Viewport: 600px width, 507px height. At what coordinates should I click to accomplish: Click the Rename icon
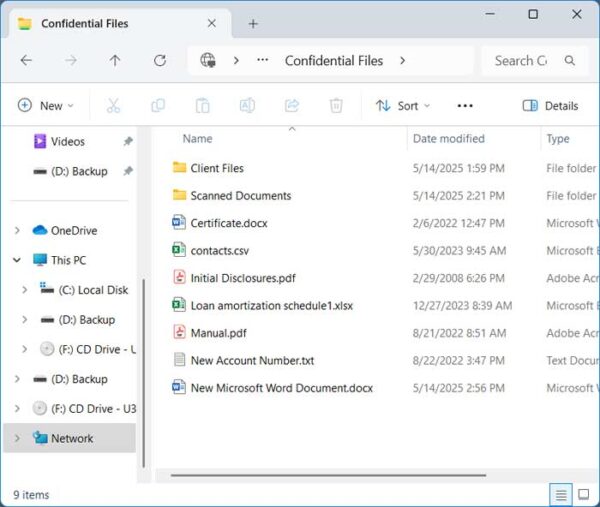(247, 106)
